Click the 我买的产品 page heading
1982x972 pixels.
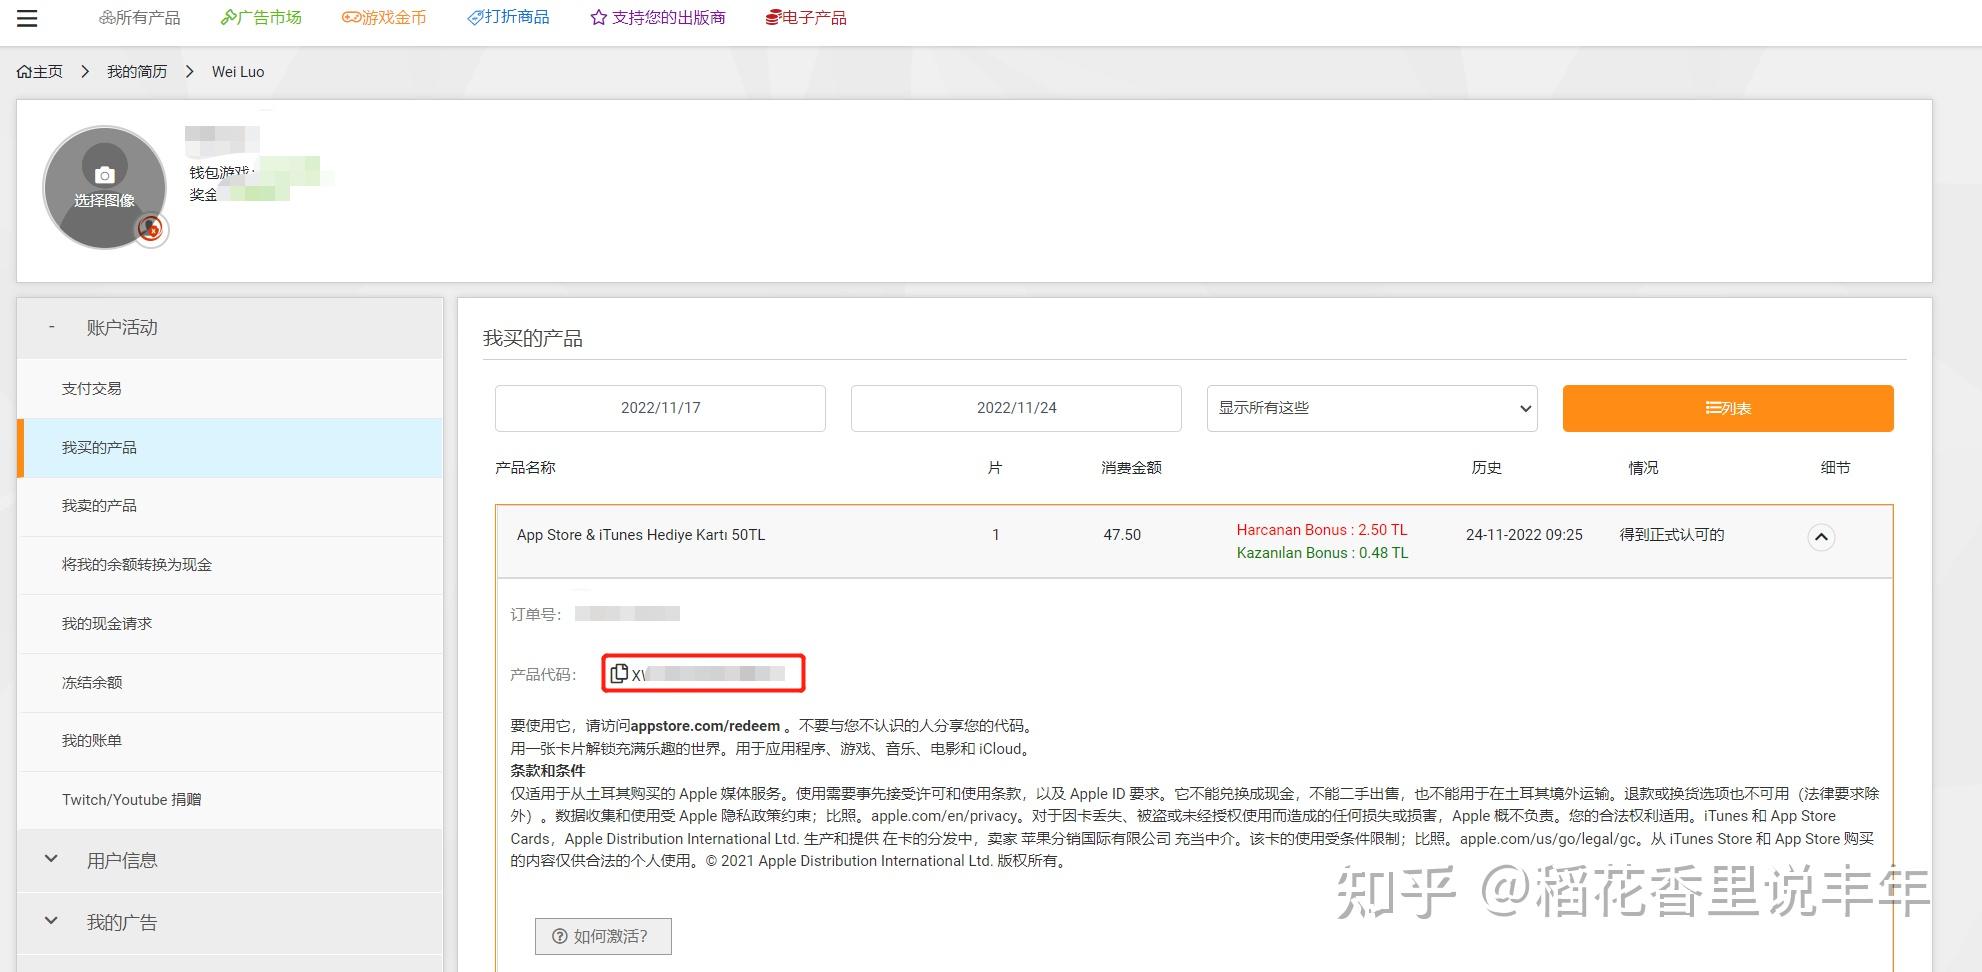pos(533,339)
